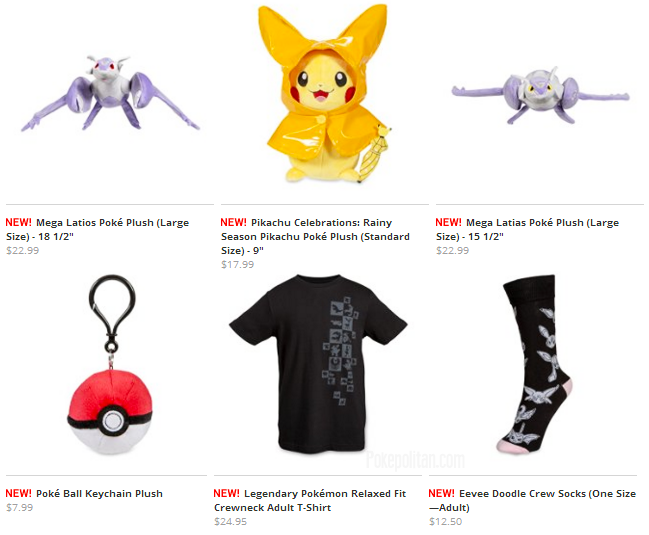Click the Poké Ball Keychain Plush title
This screenshot has height=535, width=649.
(x=99, y=494)
